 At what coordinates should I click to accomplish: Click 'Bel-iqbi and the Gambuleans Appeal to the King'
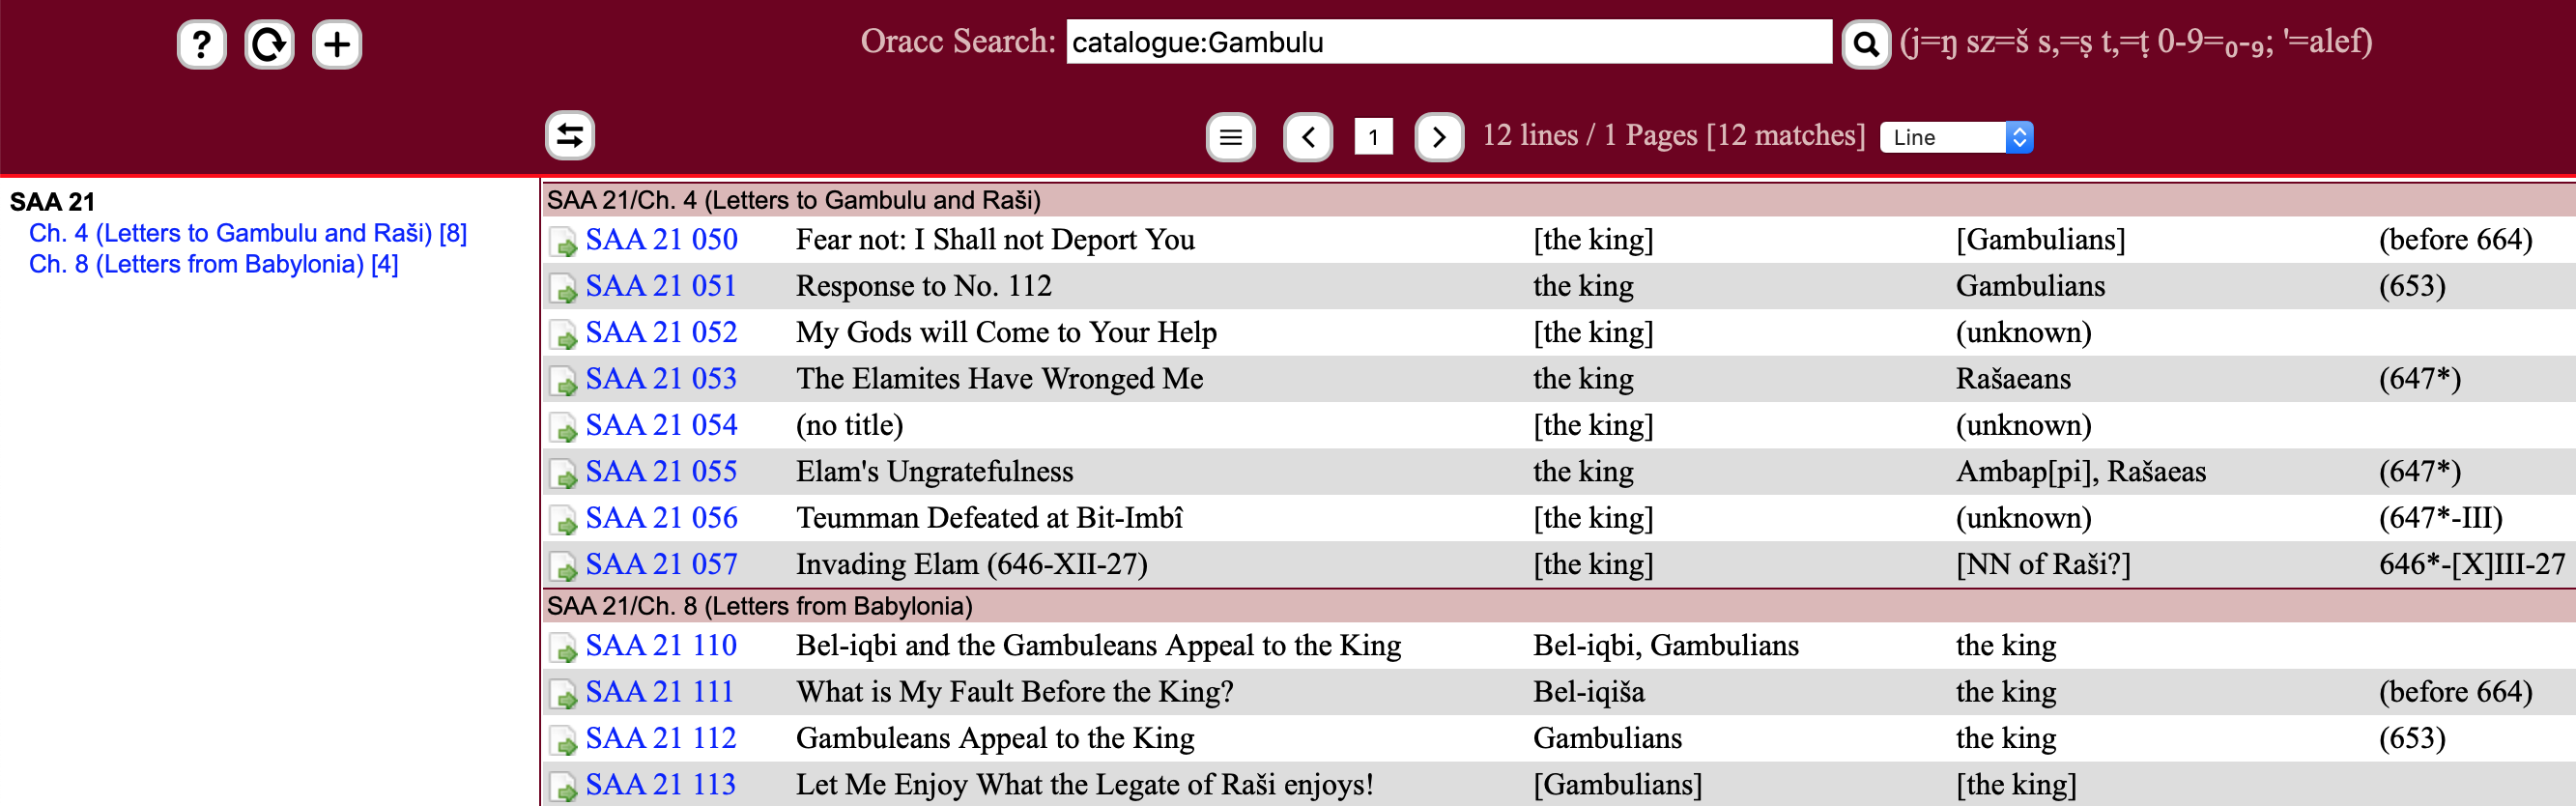(x=1098, y=645)
